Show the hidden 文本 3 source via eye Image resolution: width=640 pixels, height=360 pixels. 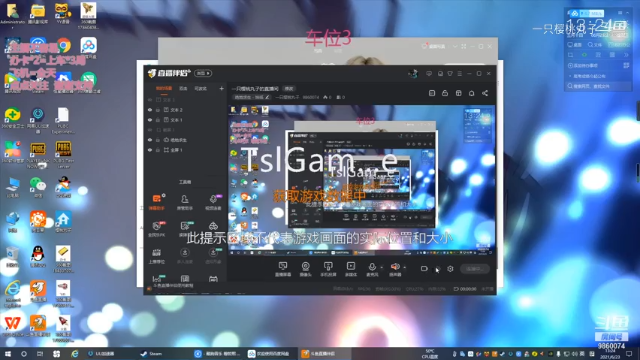coord(150,100)
